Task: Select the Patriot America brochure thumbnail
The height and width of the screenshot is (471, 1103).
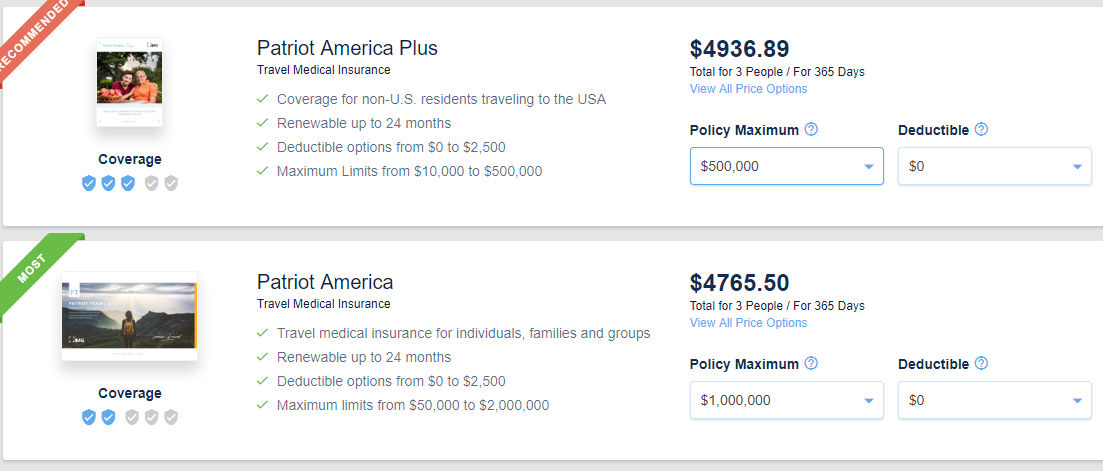Action: coord(129,316)
